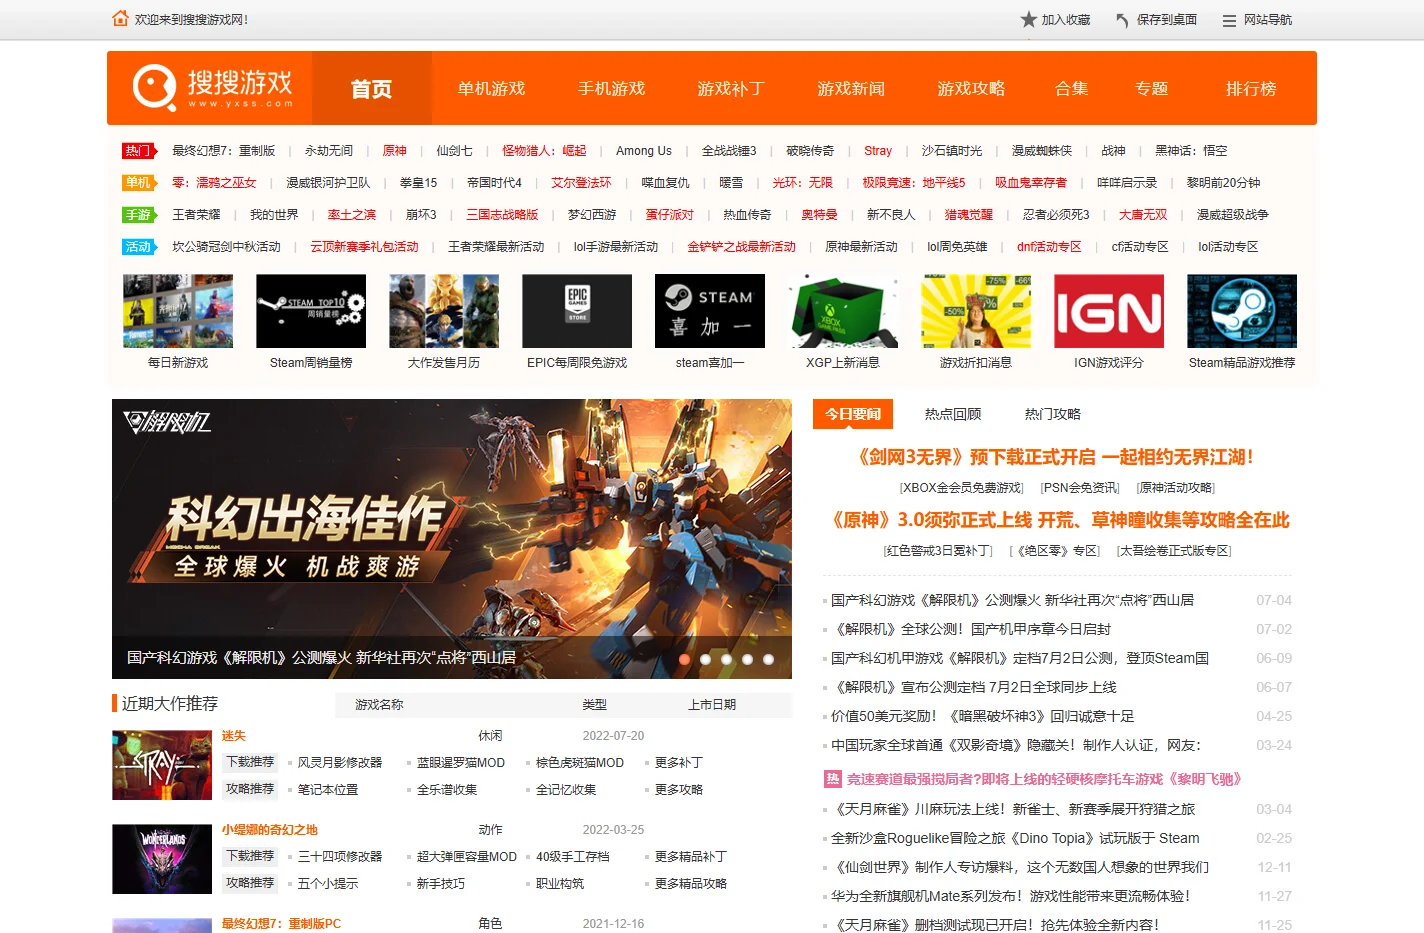Open the 黑神话：悟空 link

tap(1191, 151)
